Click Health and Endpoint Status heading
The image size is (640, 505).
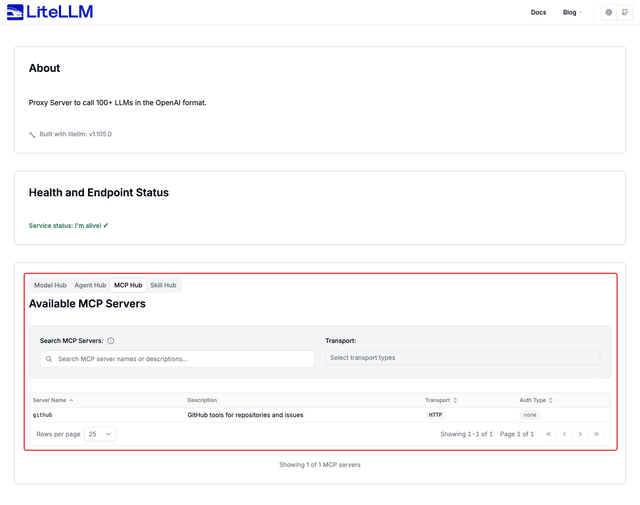[99, 192]
